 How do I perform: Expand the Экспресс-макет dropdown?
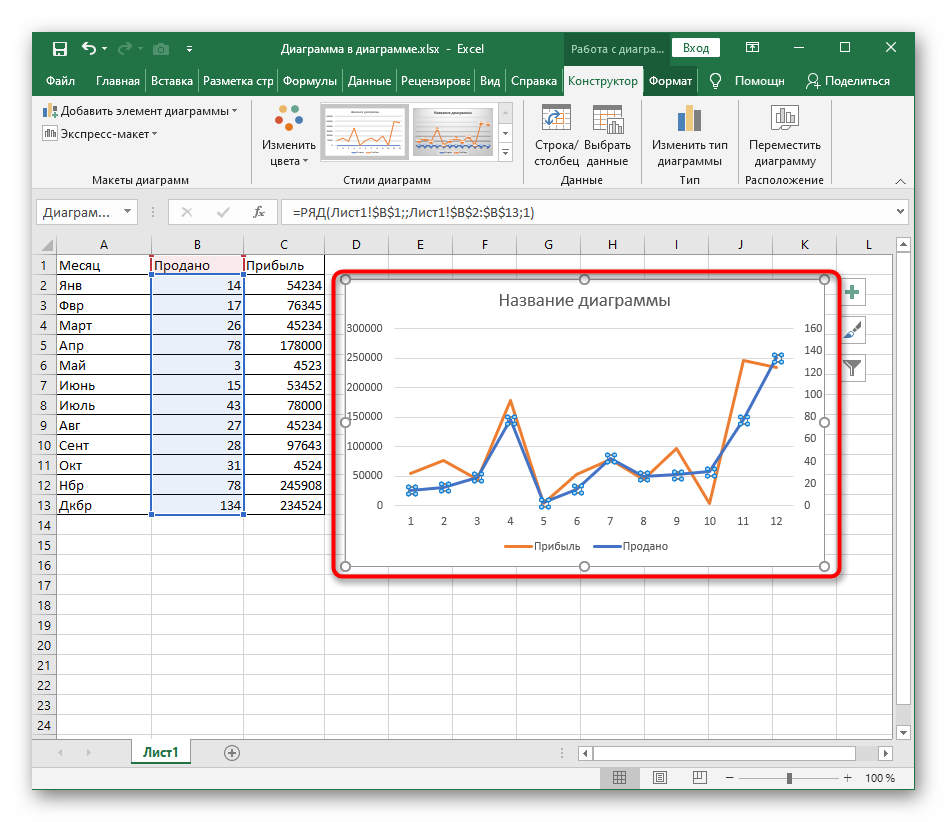point(100,134)
